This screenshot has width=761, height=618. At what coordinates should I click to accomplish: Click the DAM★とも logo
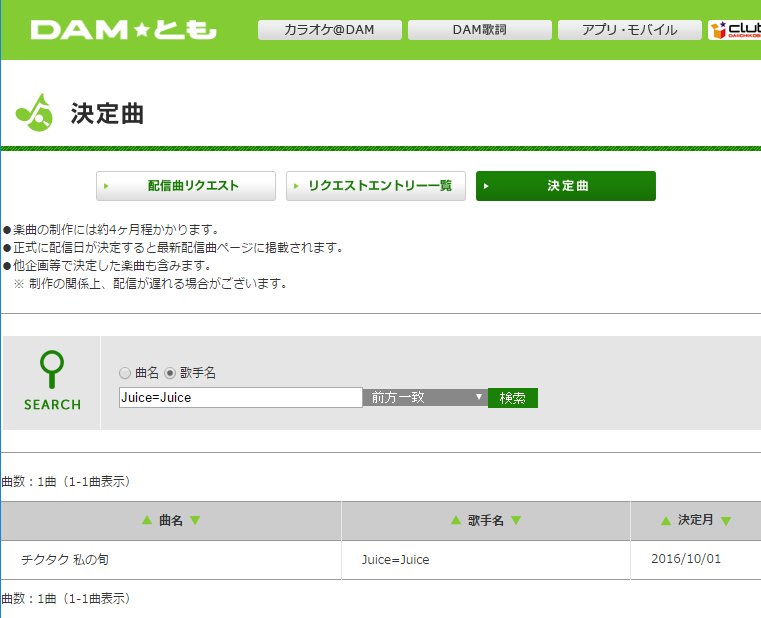coord(123,30)
